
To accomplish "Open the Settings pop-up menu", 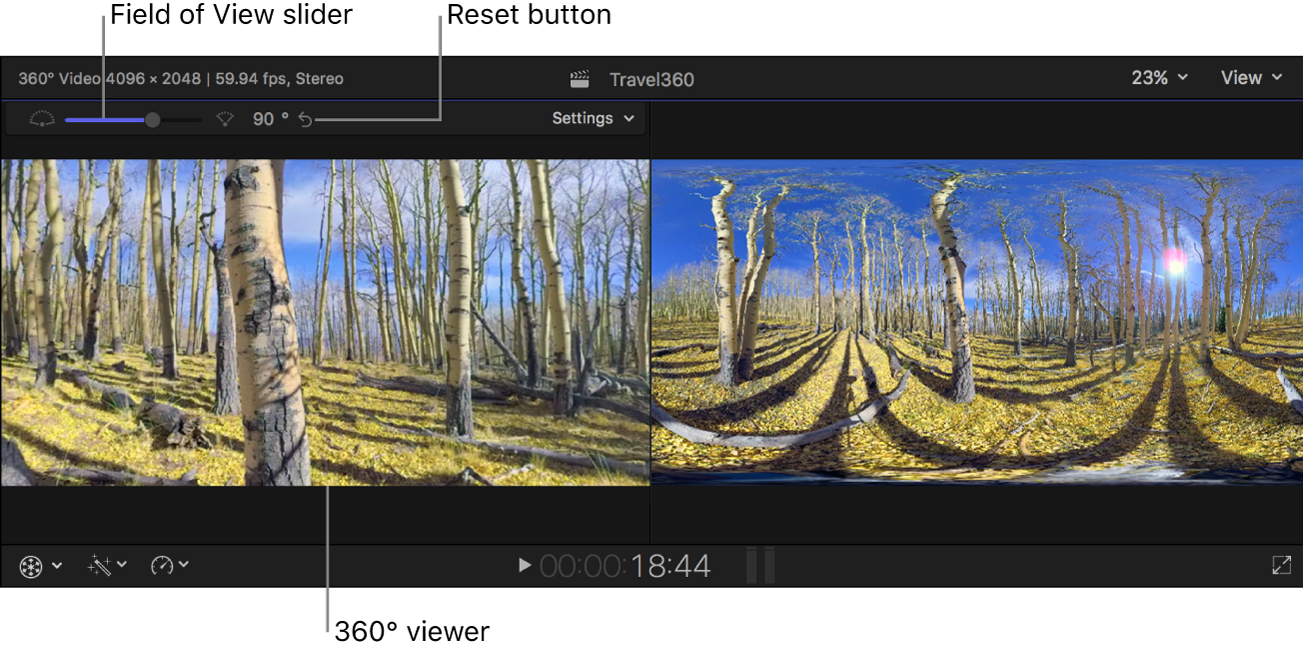I will (x=592, y=118).
